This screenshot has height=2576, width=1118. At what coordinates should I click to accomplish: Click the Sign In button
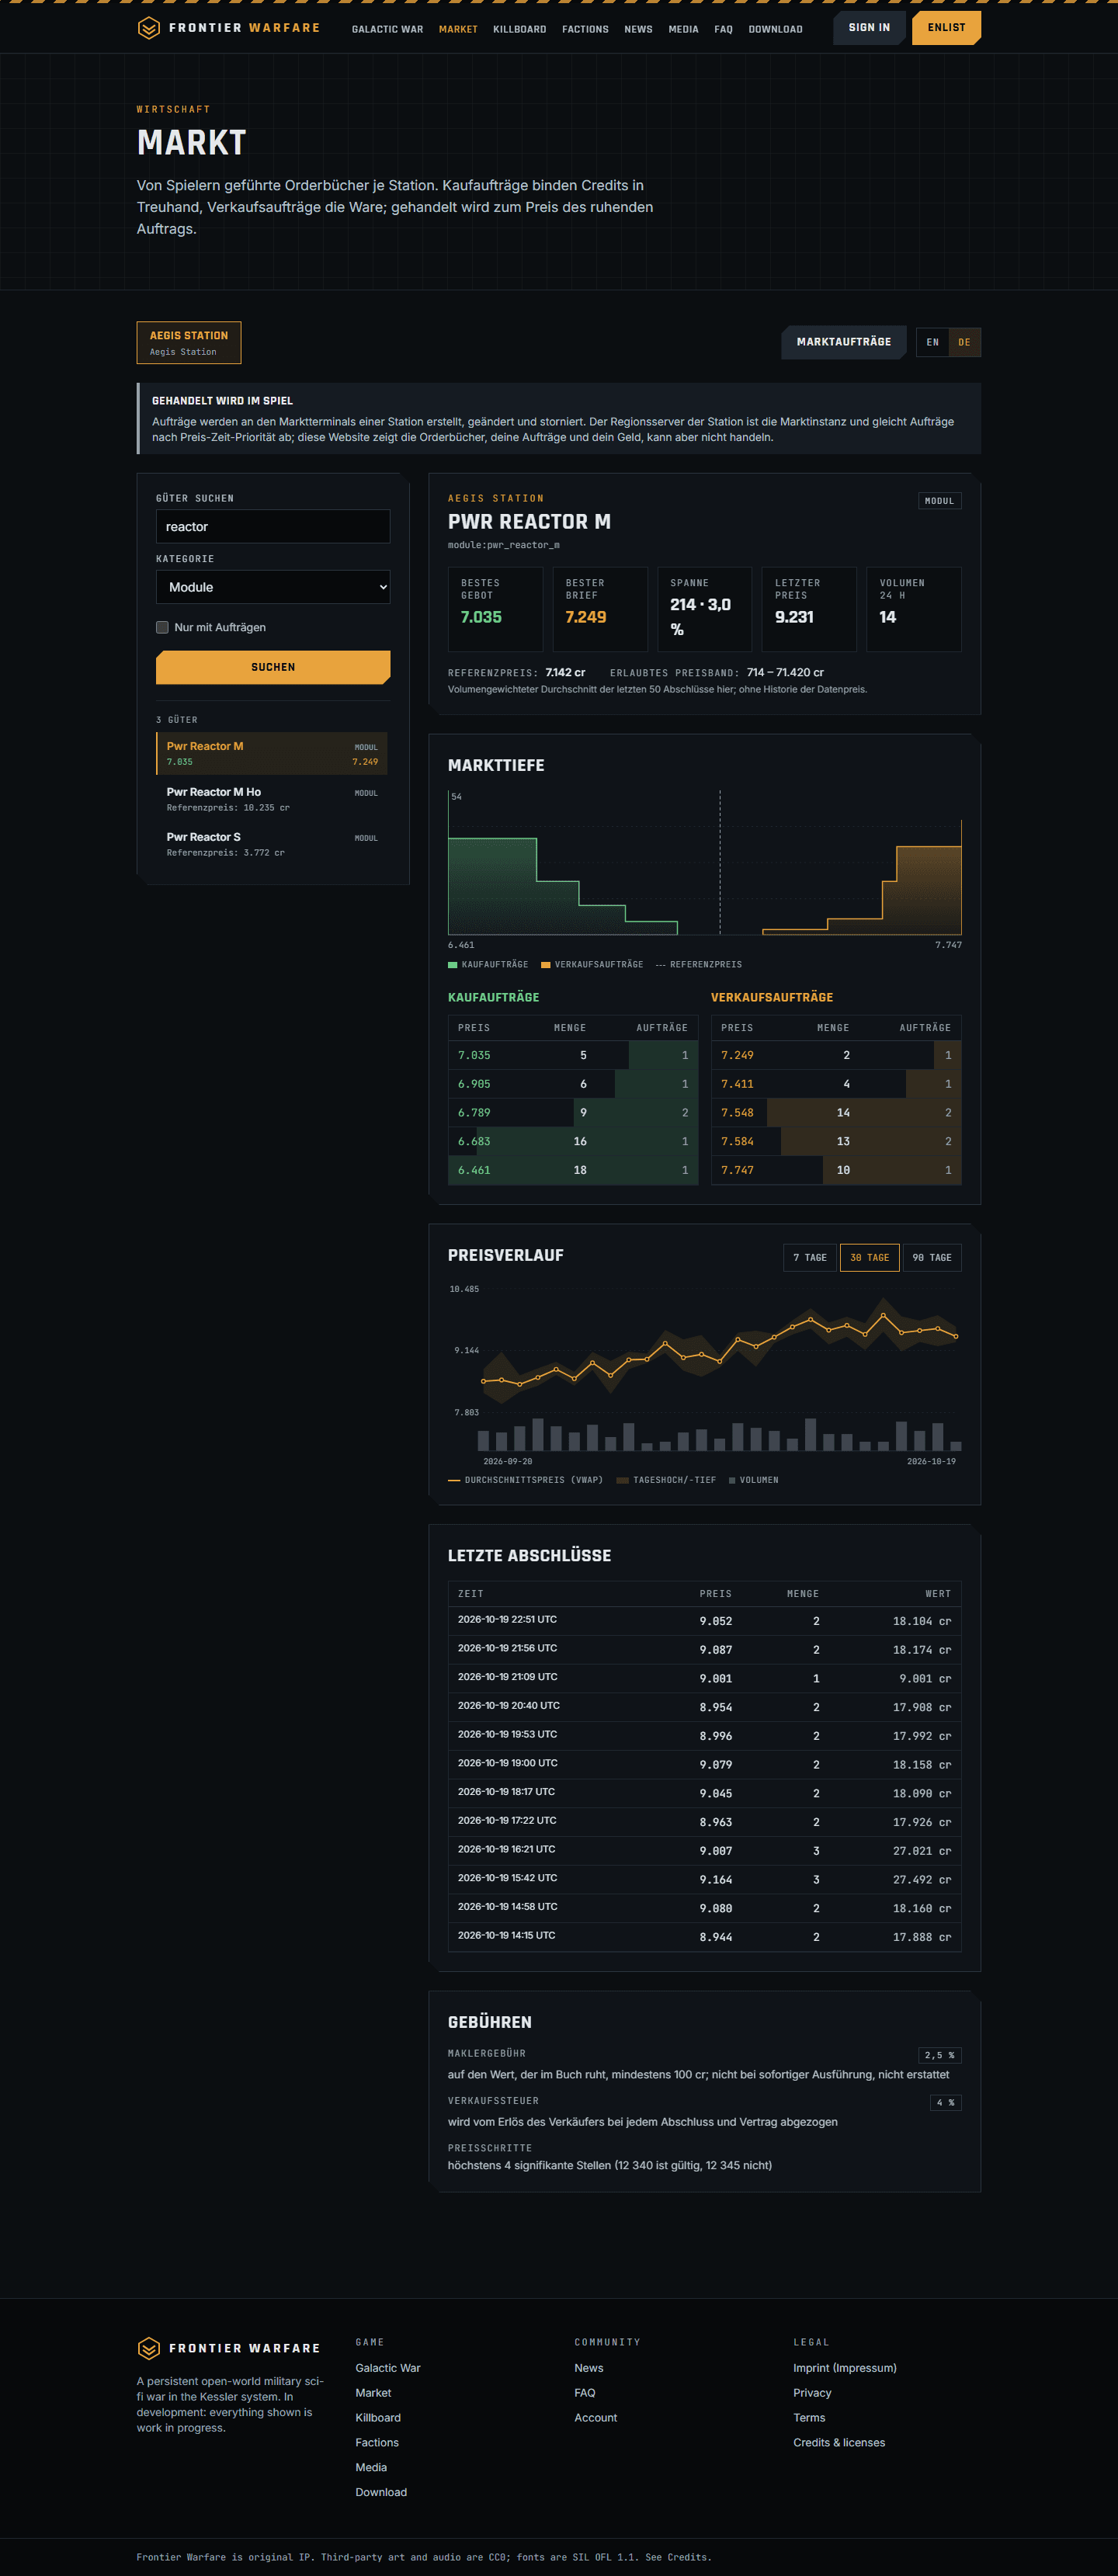[869, 28]
